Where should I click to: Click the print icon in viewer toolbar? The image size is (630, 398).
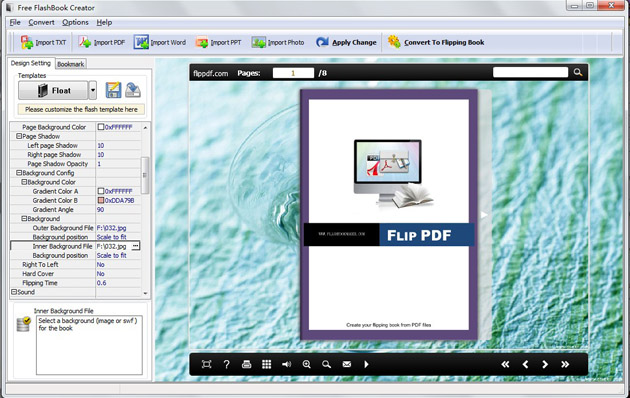click(247, 364)
